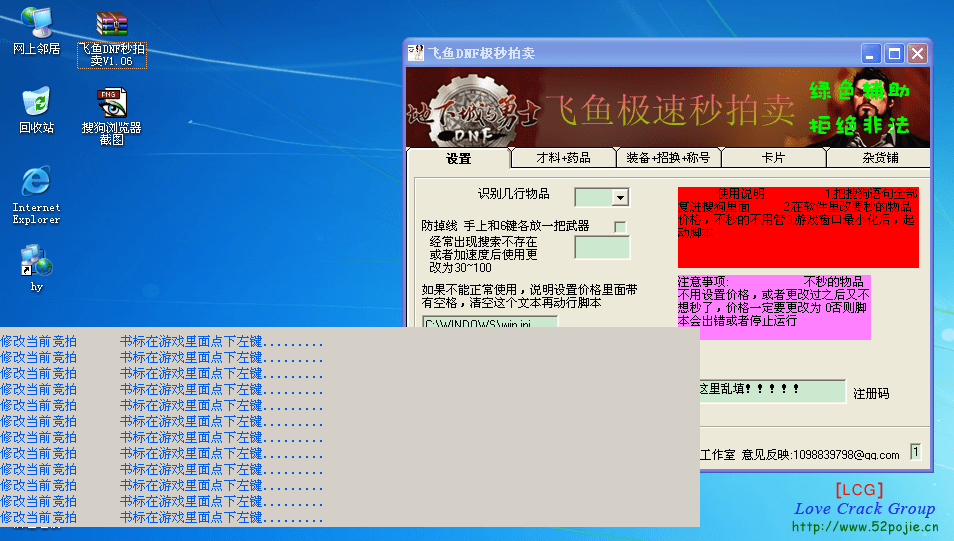This screenshot has width=954, height=541.
Task: Minimize the 飞鱼DNF极秒拍卖 window
Action: pyautogui.click(x=871, y=54)
